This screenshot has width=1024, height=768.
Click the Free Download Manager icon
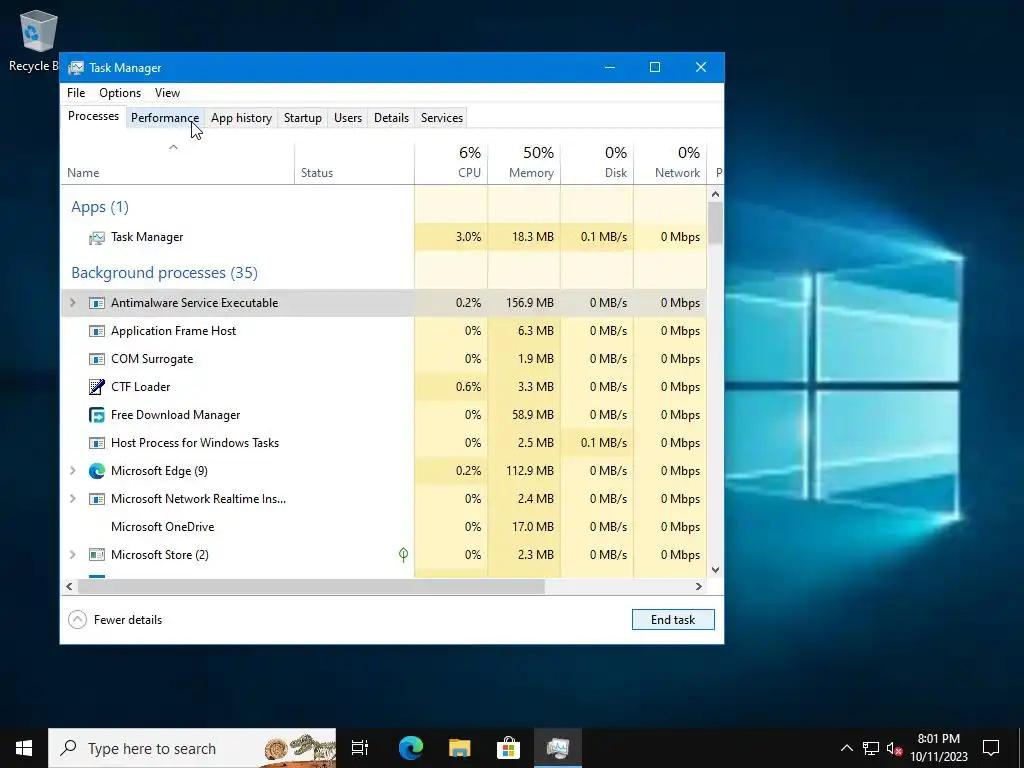click(x=97, y=415)
